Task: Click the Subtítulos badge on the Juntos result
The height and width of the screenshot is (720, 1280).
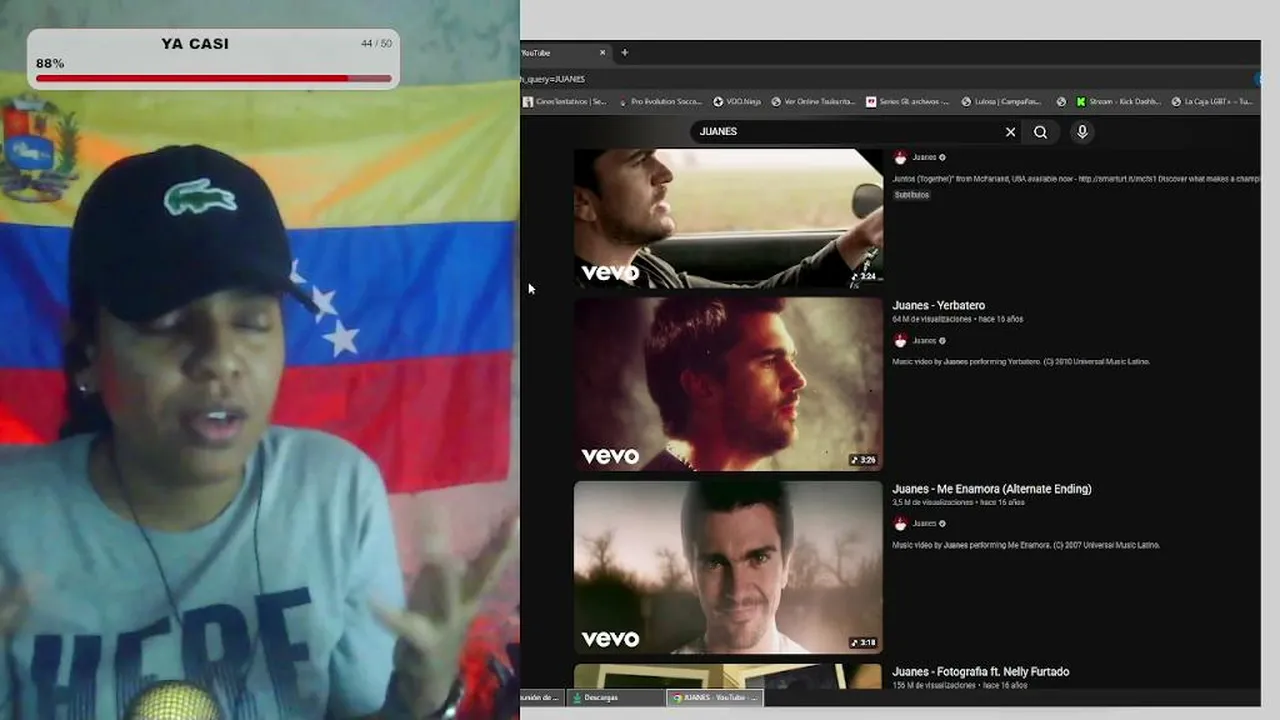Action: (912, 195)
